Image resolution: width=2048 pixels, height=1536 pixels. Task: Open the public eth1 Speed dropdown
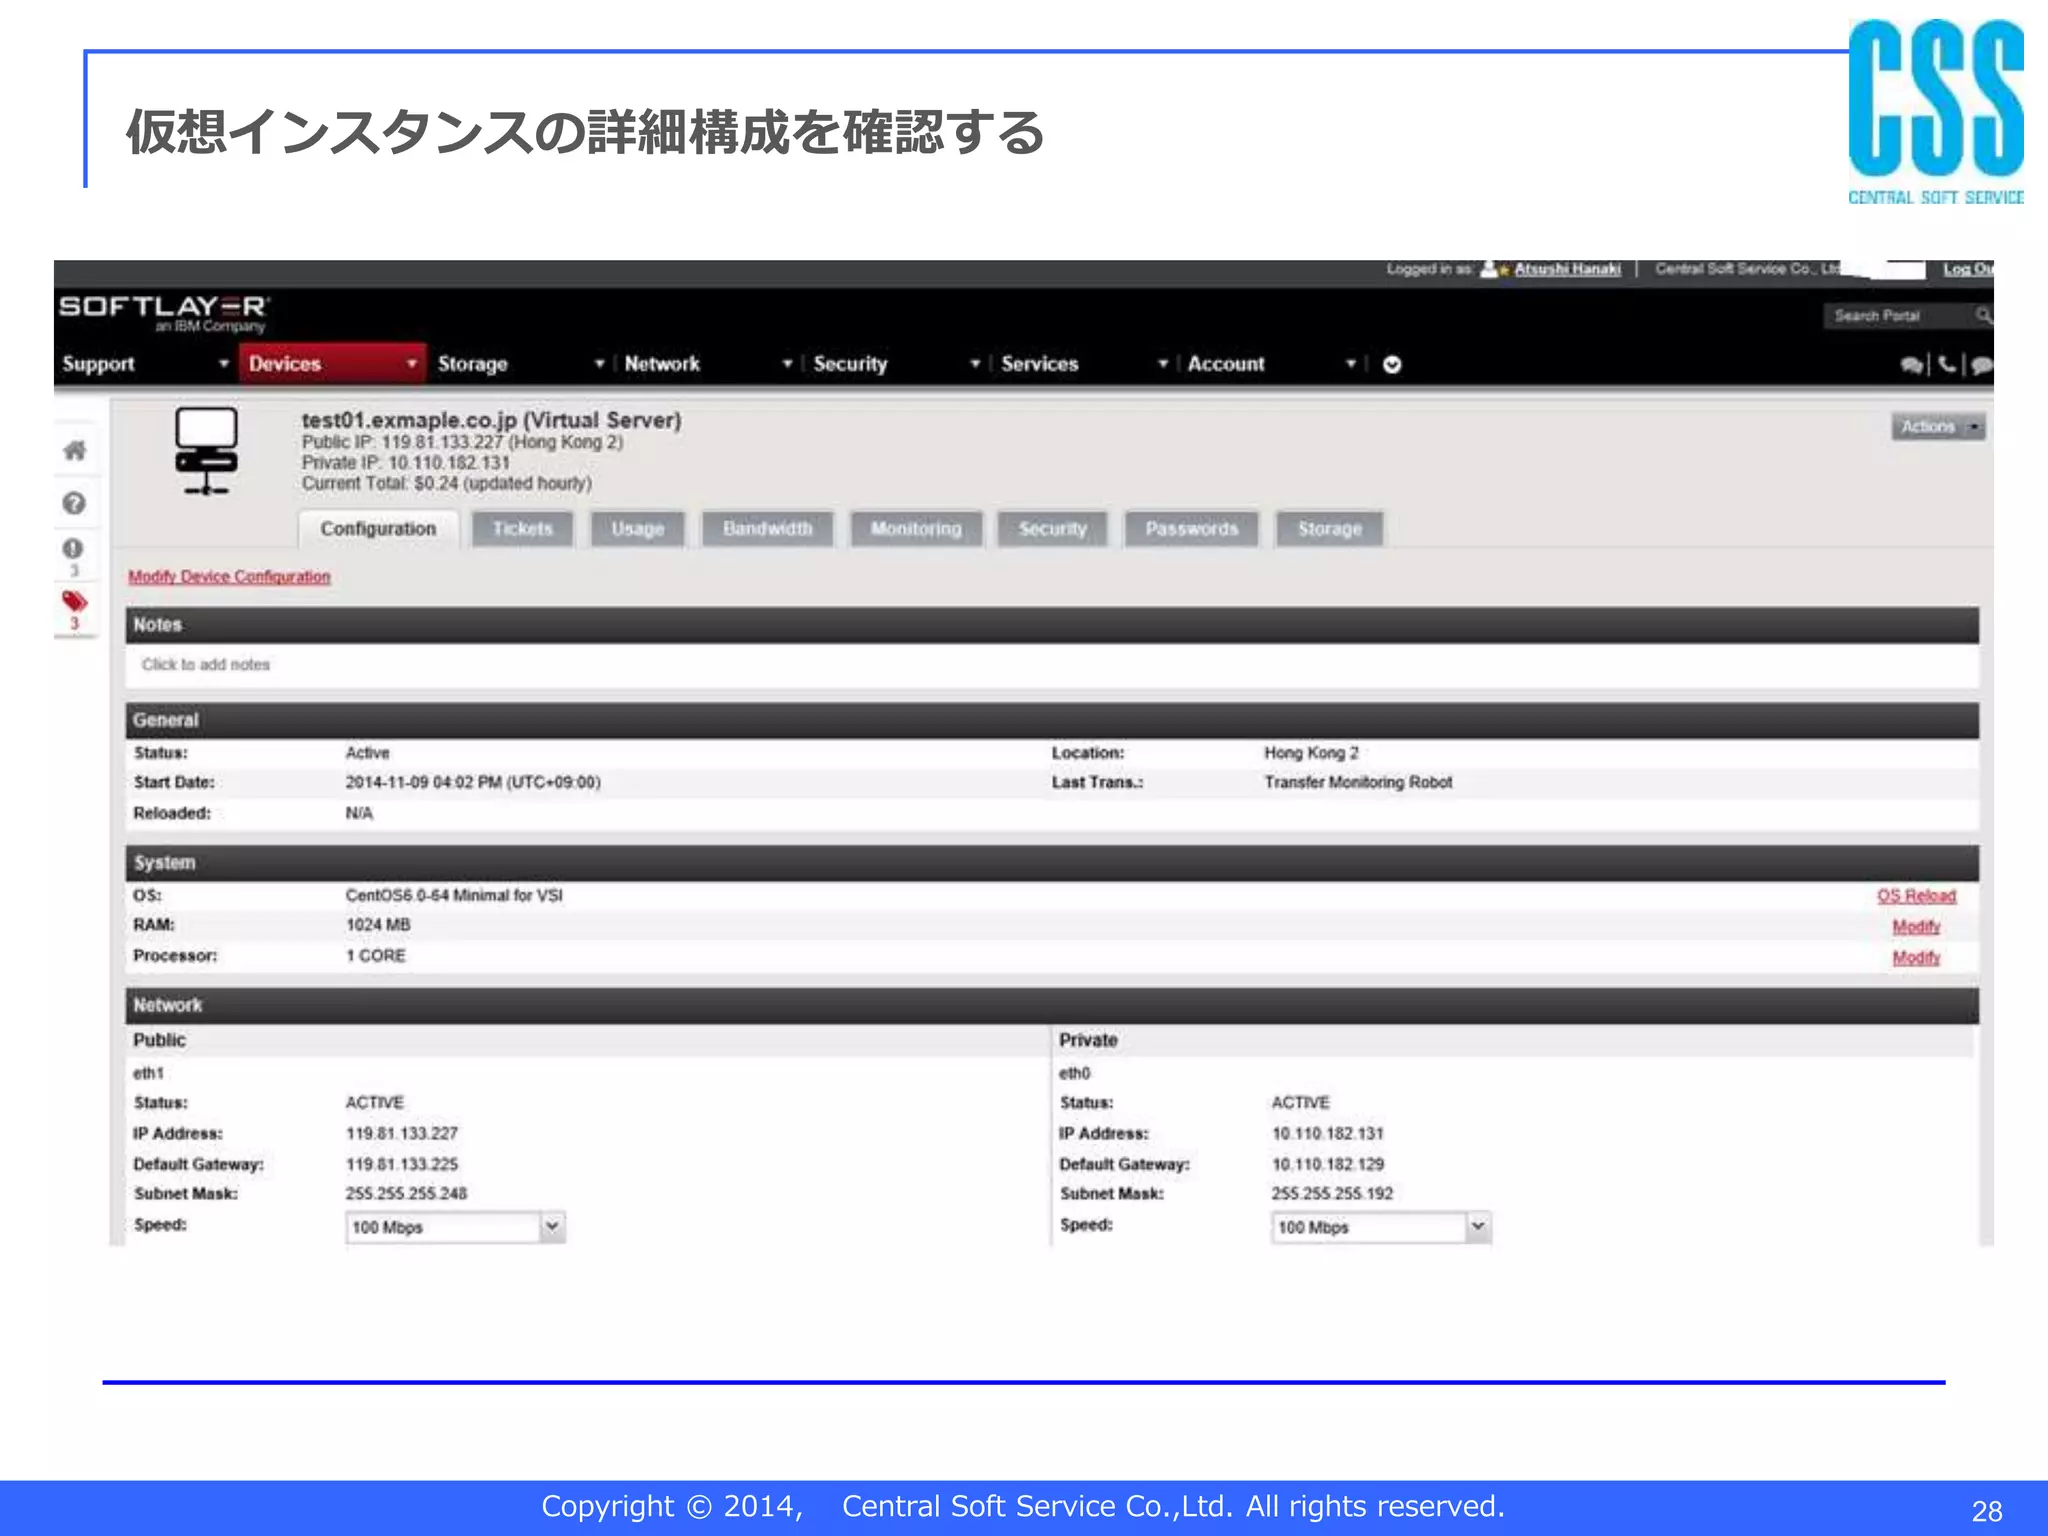(455, 1227)
